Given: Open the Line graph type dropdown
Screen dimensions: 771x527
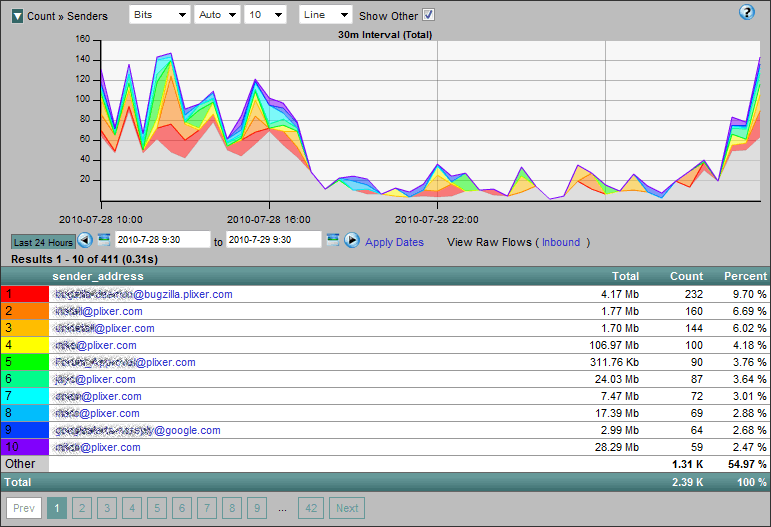Looking at the screenshot, I should pyautogui.click(x=326, y=15).
